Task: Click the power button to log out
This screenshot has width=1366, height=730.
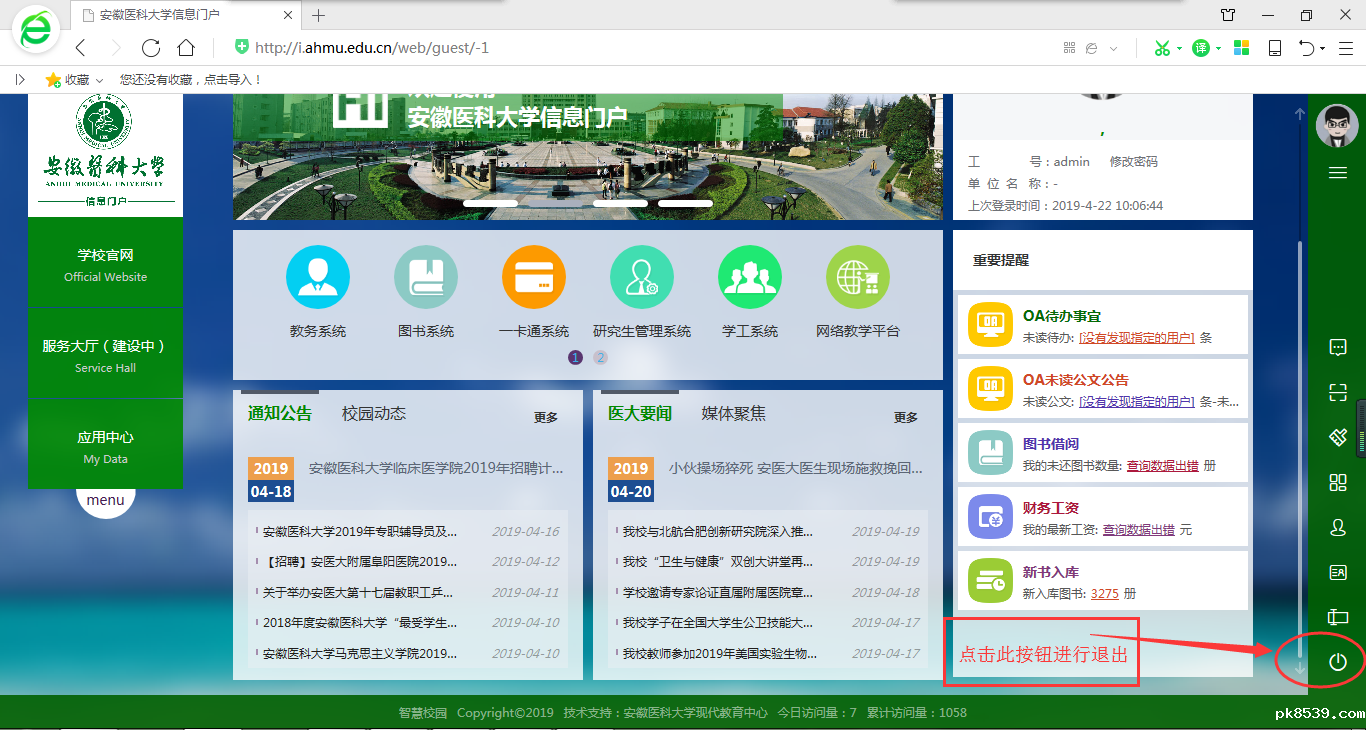Action: [1338, 661]
